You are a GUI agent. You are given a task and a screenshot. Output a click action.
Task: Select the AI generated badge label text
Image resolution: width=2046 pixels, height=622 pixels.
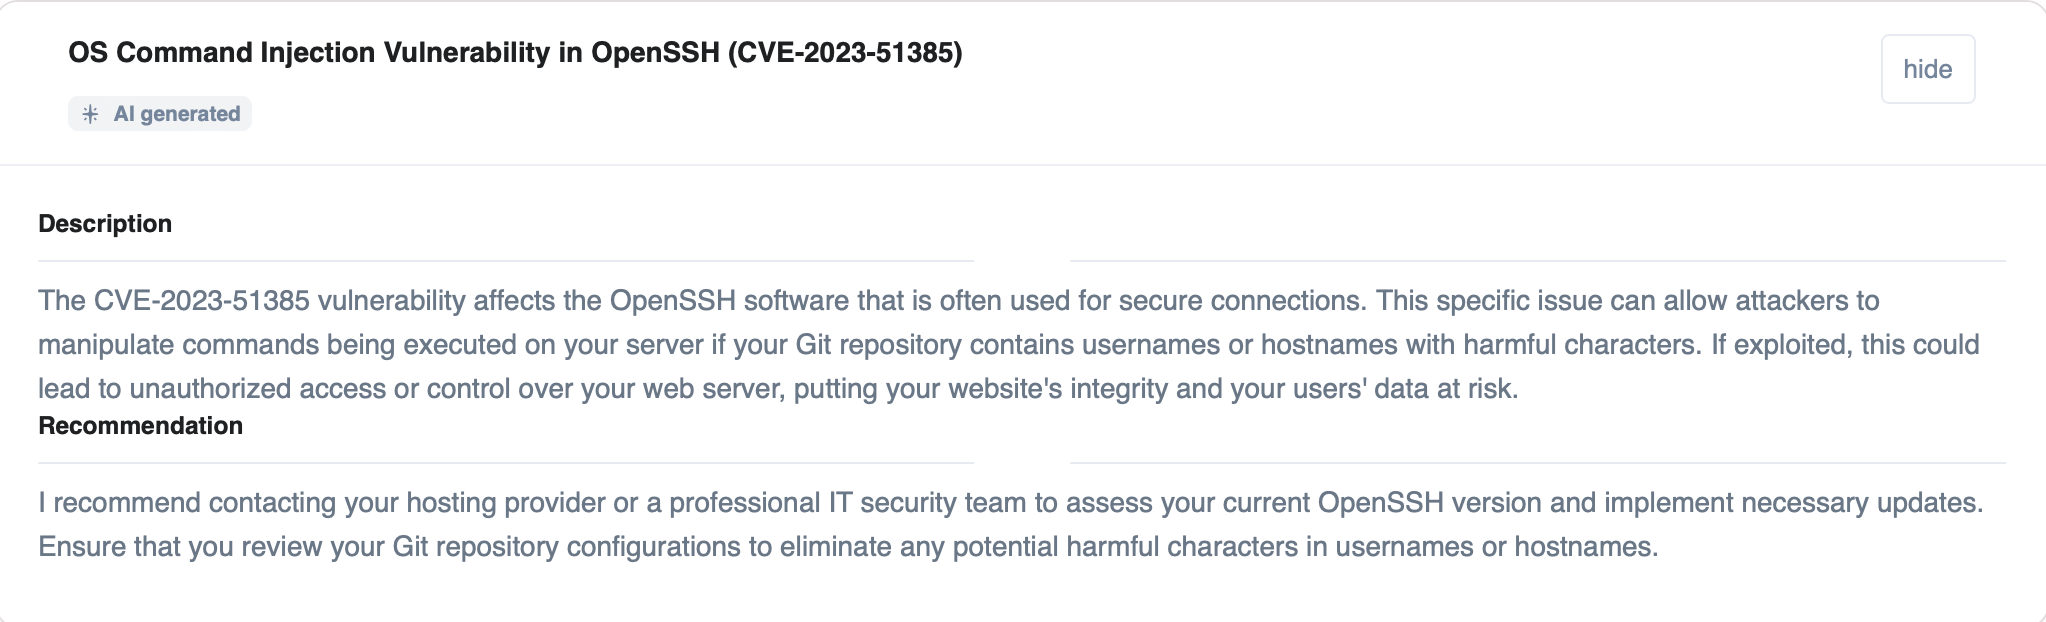click(177, 114)
